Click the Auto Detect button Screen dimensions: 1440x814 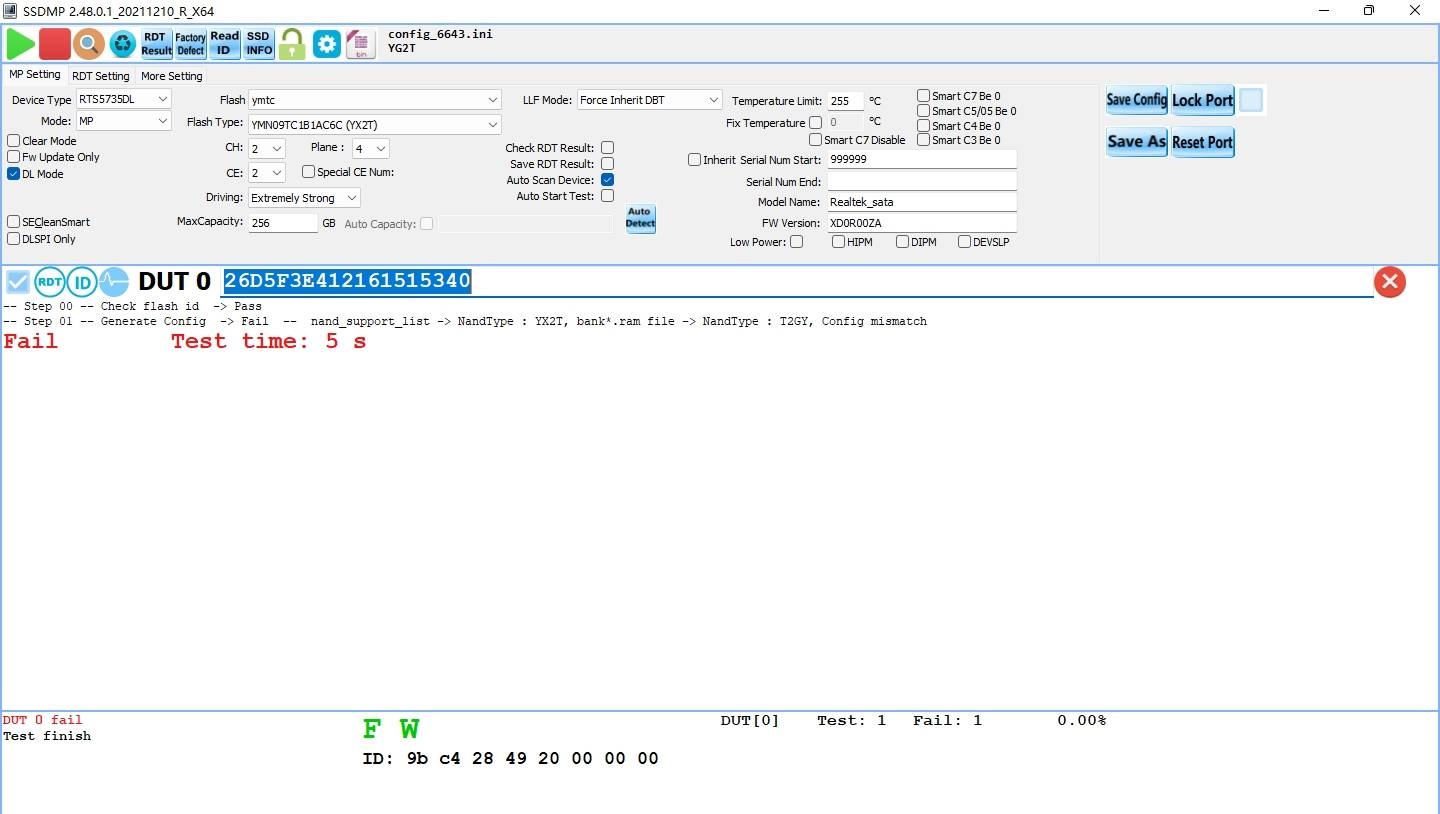640,218
